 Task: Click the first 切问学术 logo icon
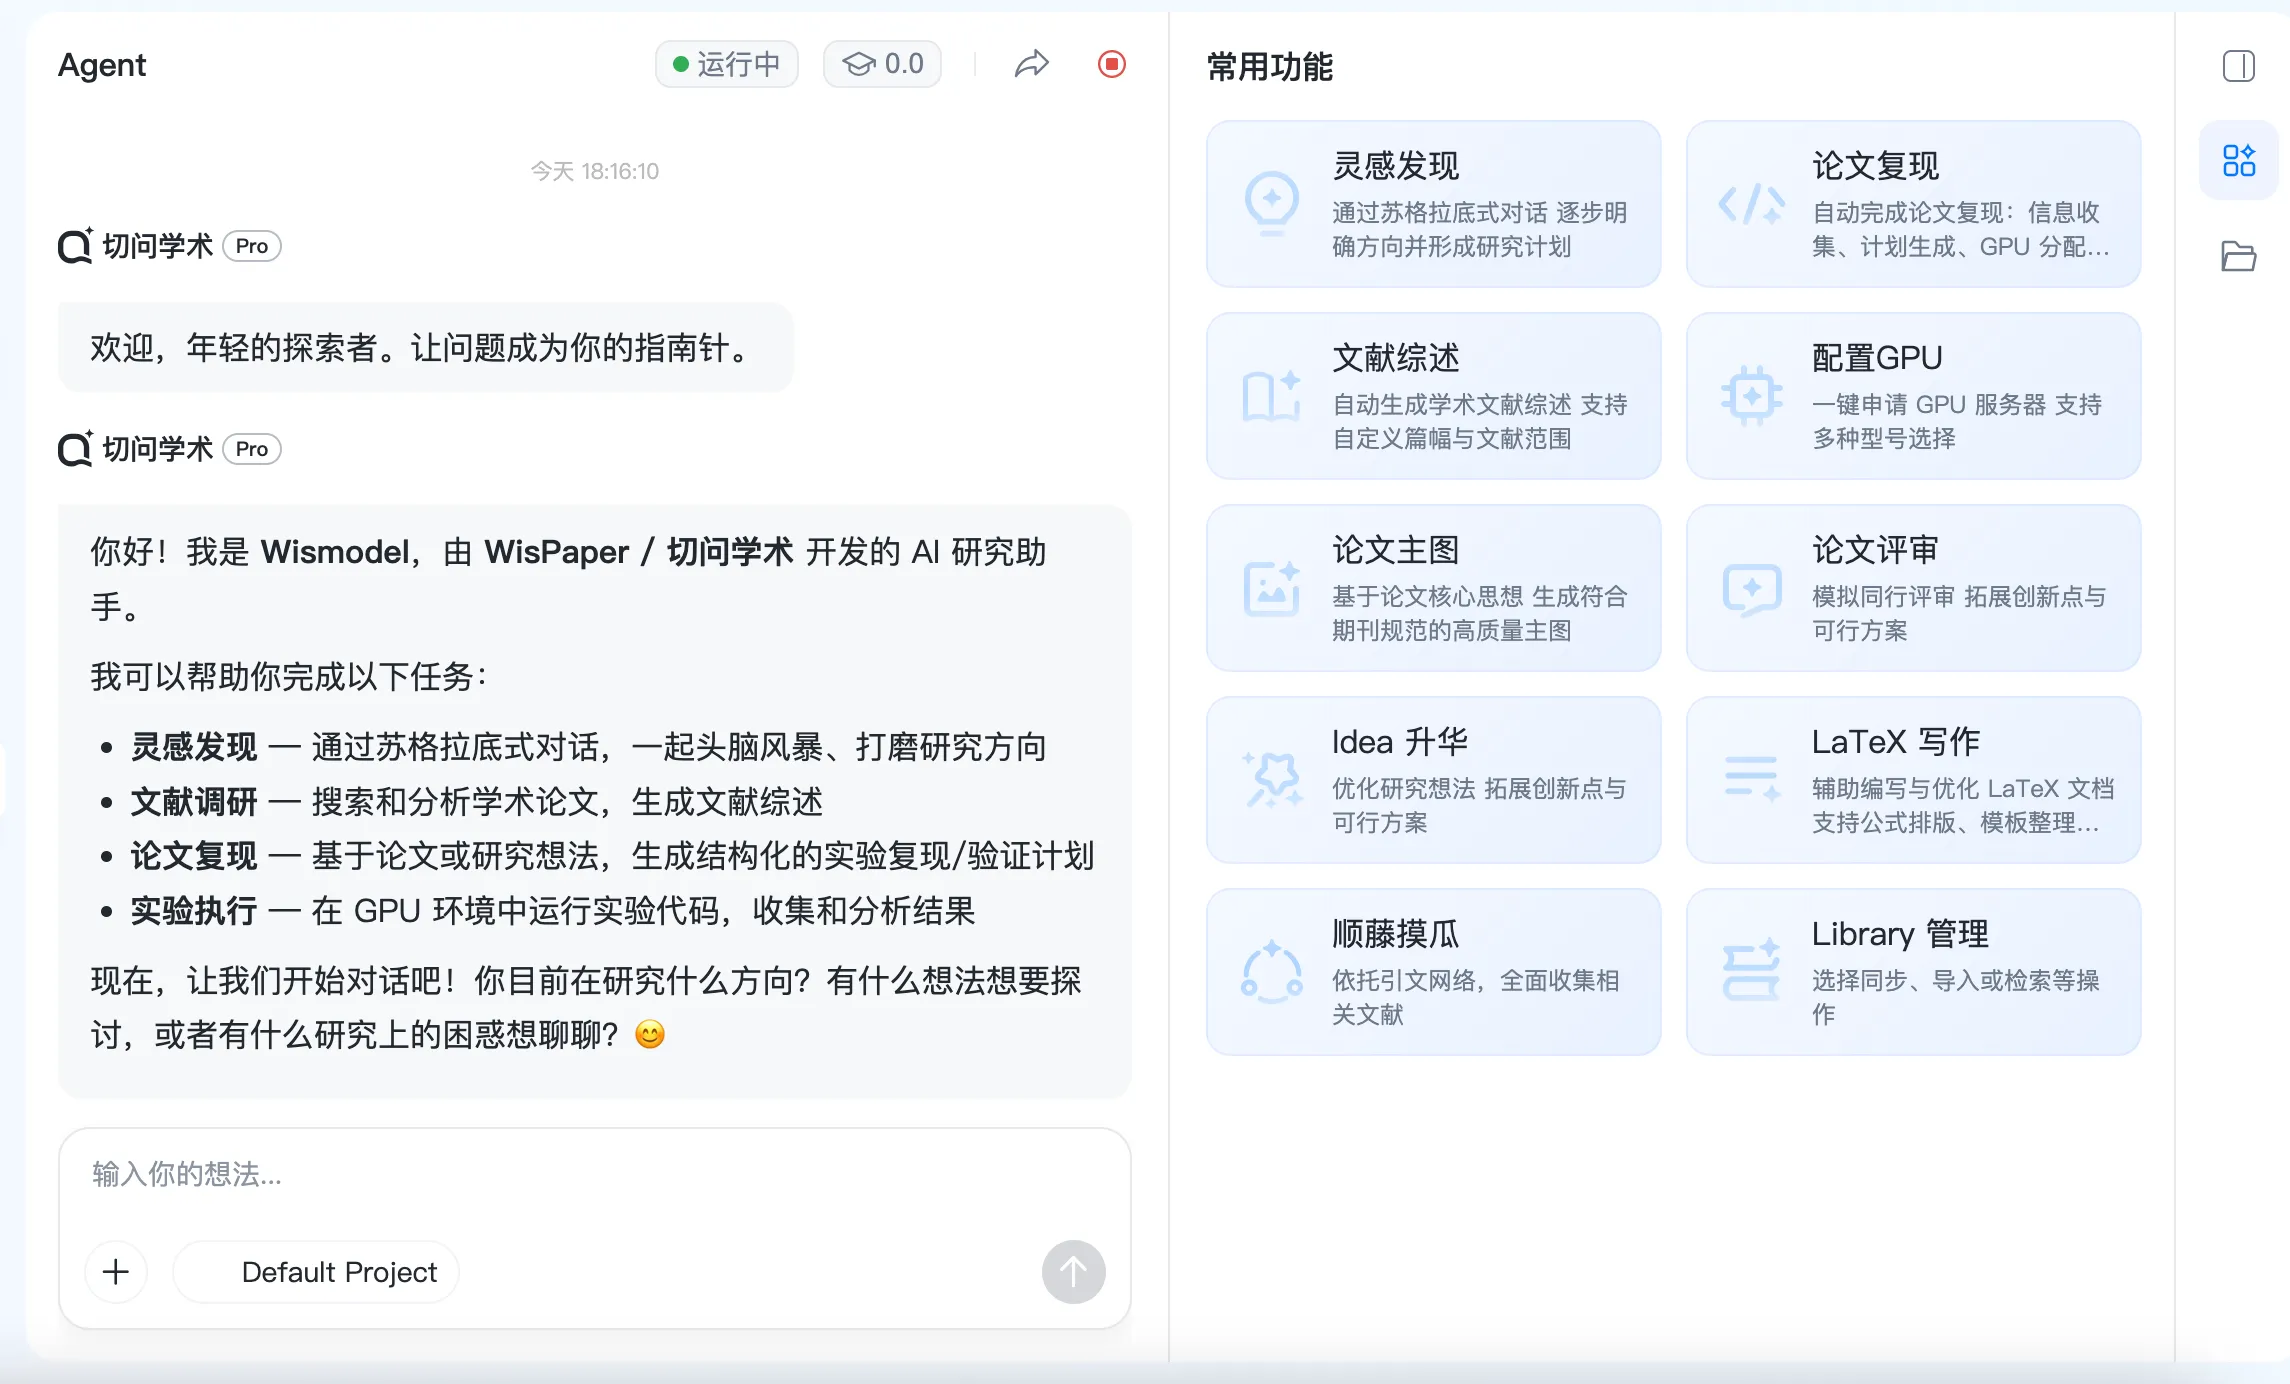(75, 246)
